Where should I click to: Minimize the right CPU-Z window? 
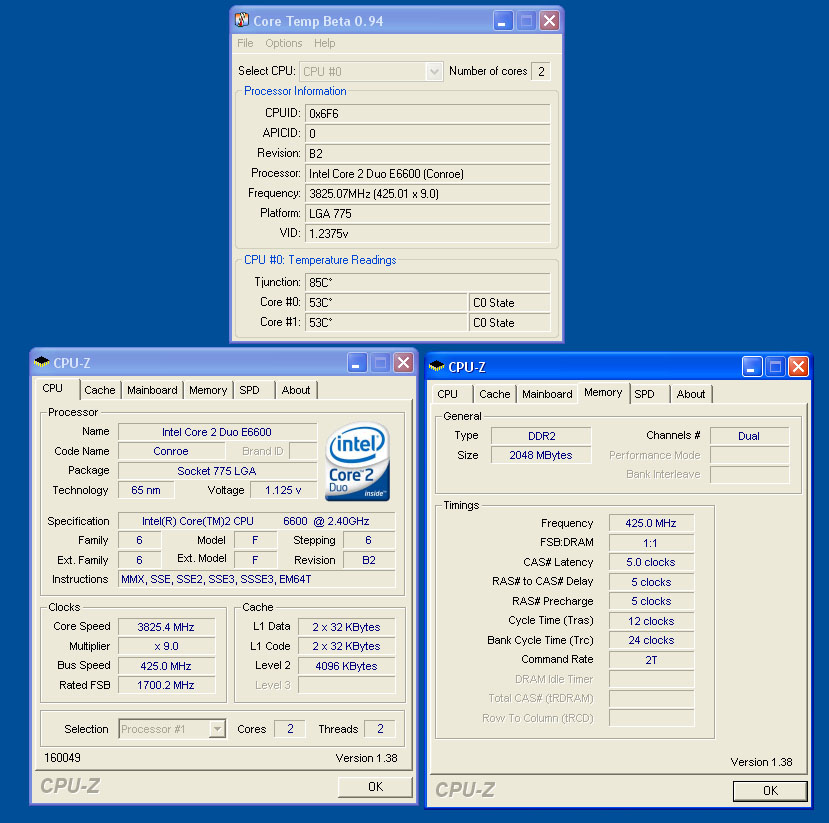pyautogui.click(x=752, y=366)
